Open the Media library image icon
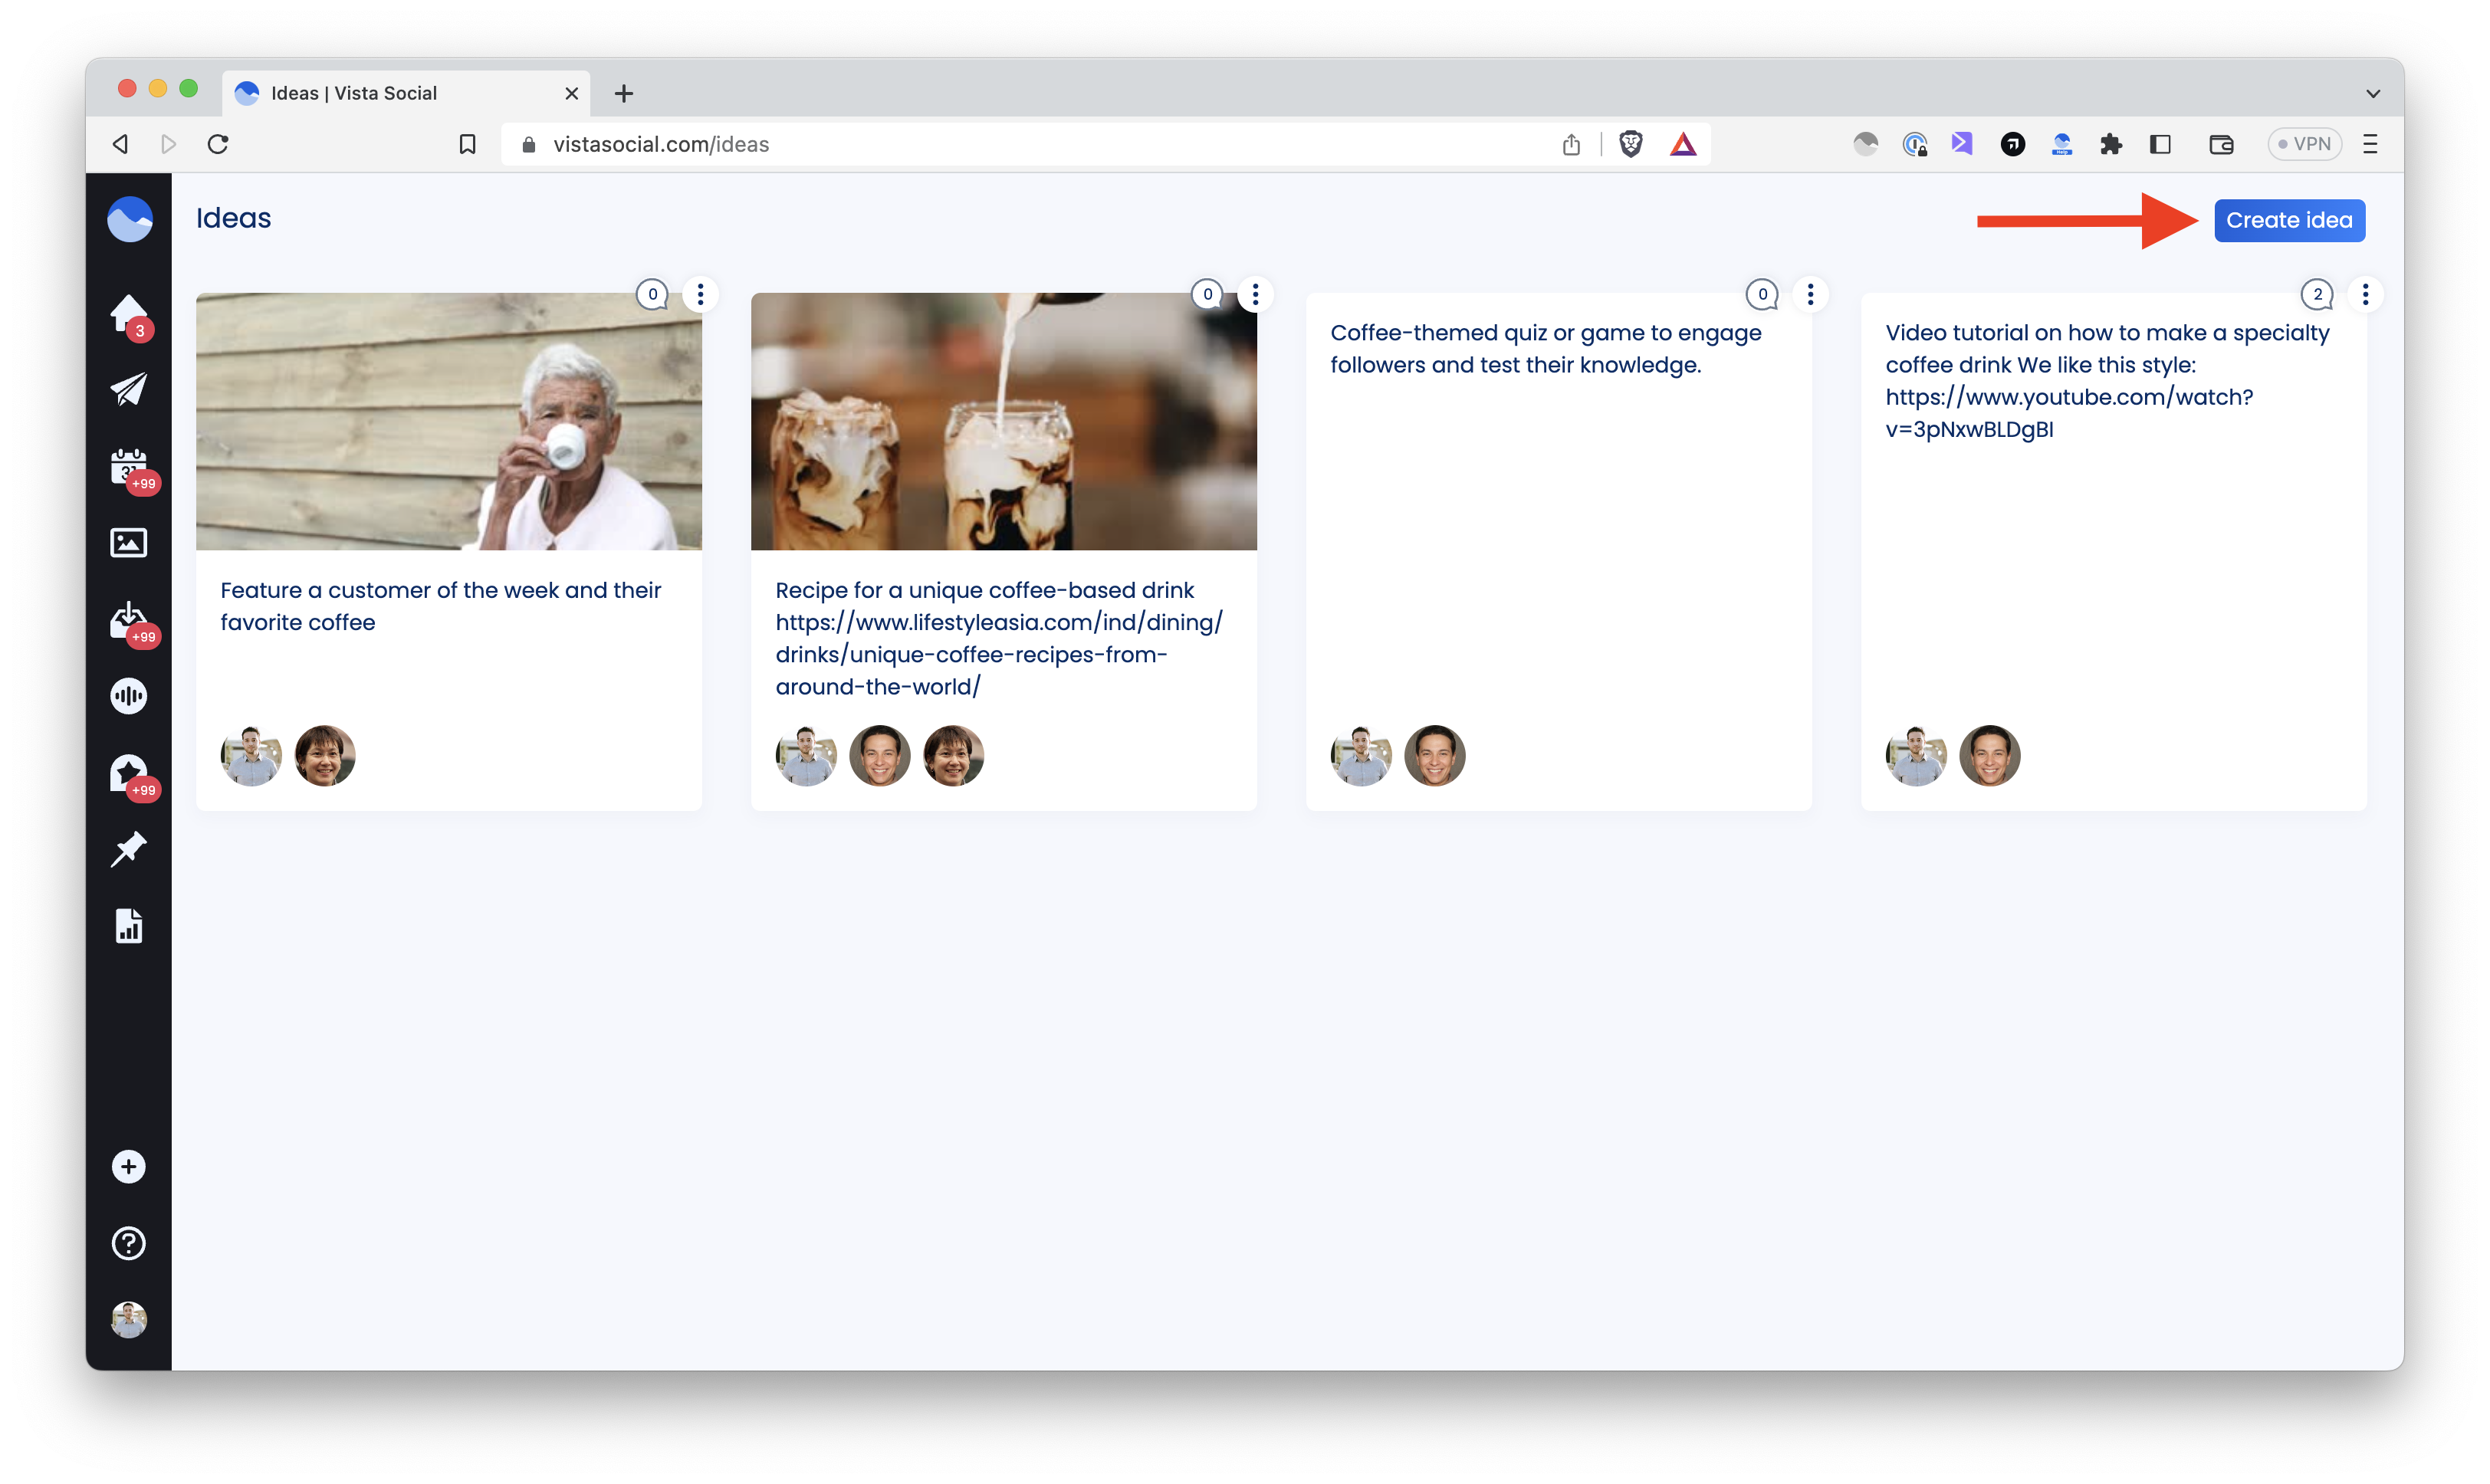The width and height of the screenshot is (2490, 1484). 129,543
